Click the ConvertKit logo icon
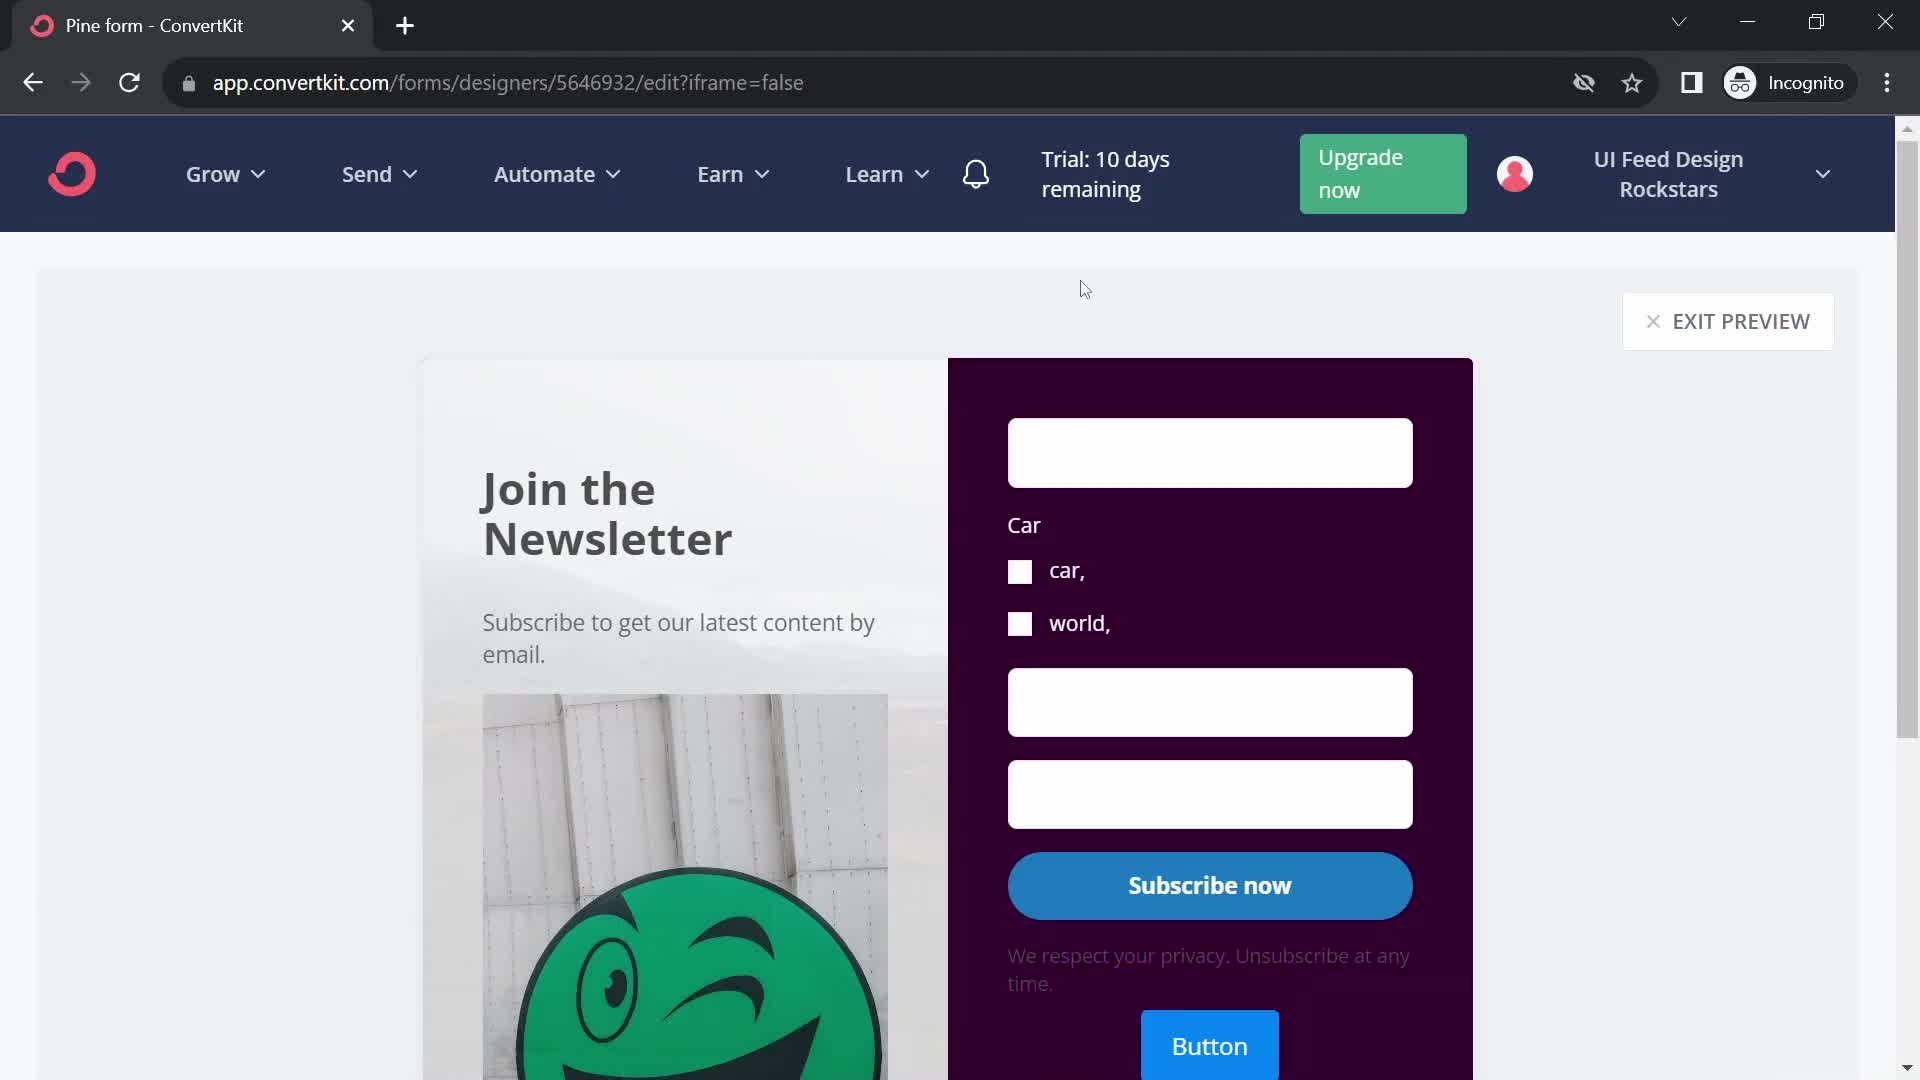The image size is (1920, 1080). (71, 173)
